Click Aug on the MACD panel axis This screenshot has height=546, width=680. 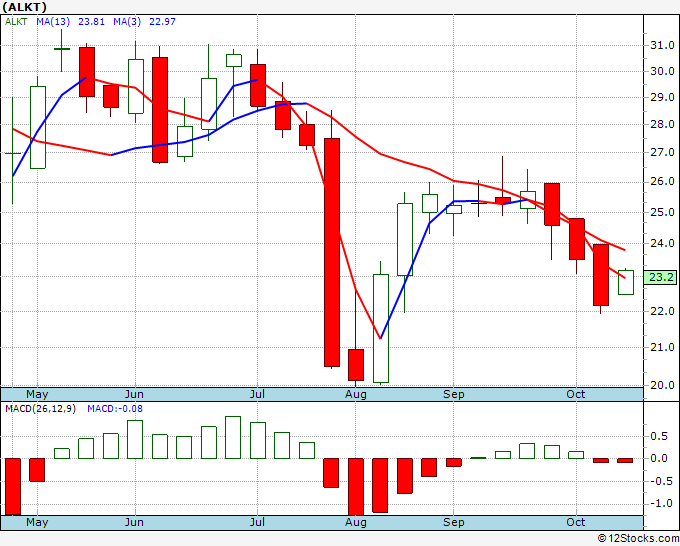click(x=356, y=523)
